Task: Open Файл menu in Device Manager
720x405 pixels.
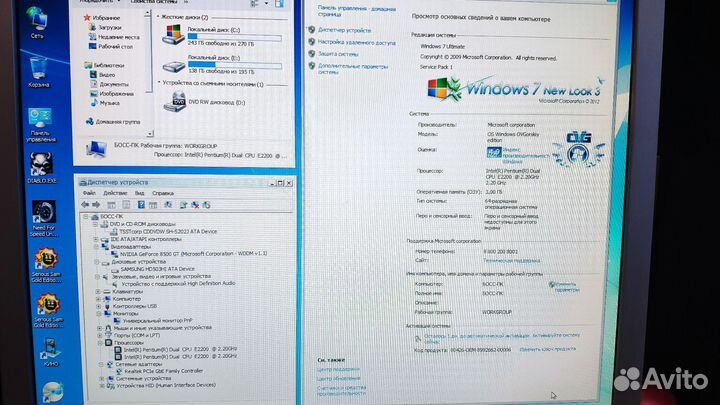Action: [89, 193]
